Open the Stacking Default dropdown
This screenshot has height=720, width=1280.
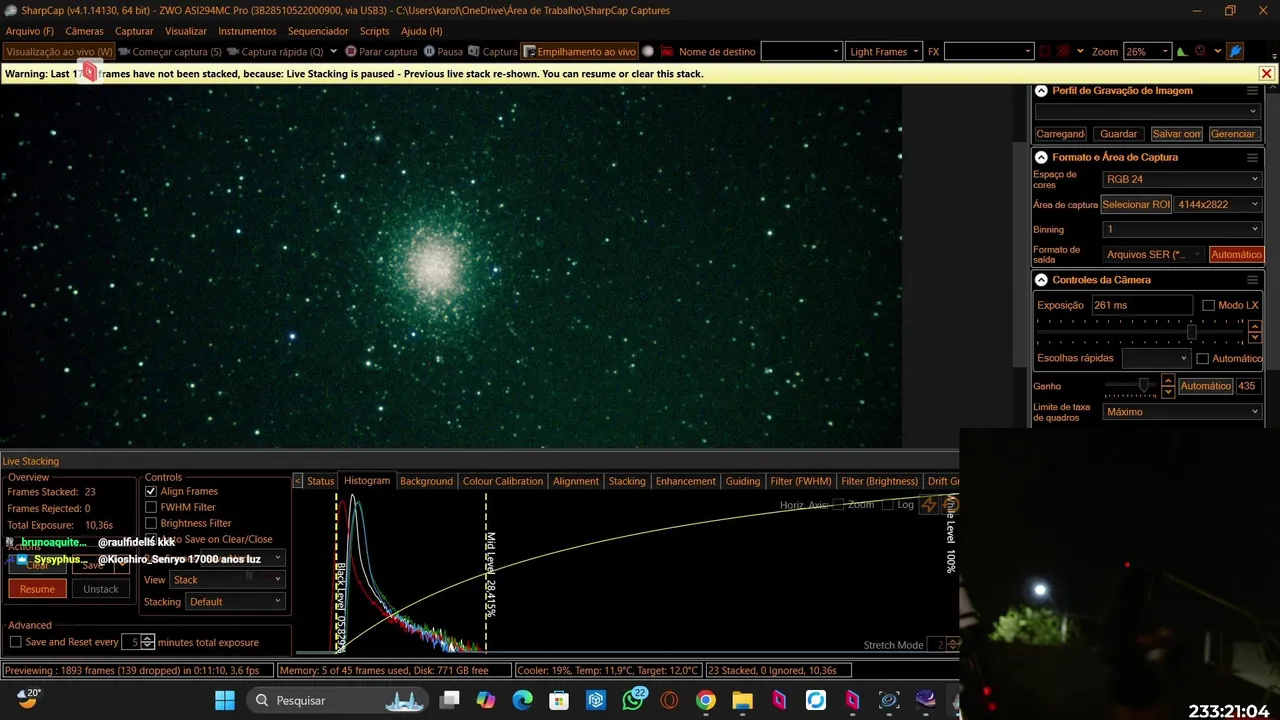[x=235, y=602]
